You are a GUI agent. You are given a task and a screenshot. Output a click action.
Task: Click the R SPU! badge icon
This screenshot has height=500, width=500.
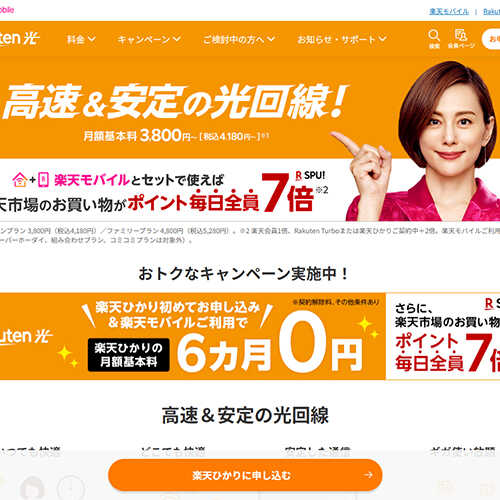[x=310, y=175]
